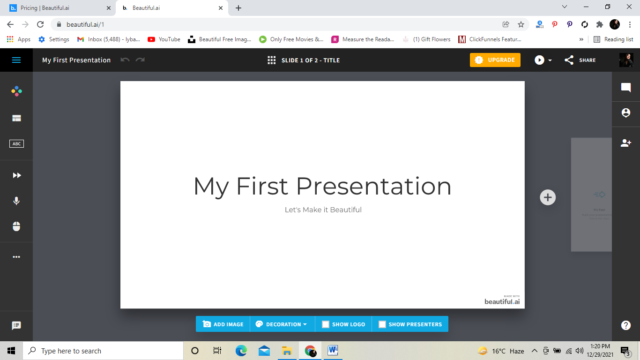Add a new slide with the plus button

click(548, 198)
